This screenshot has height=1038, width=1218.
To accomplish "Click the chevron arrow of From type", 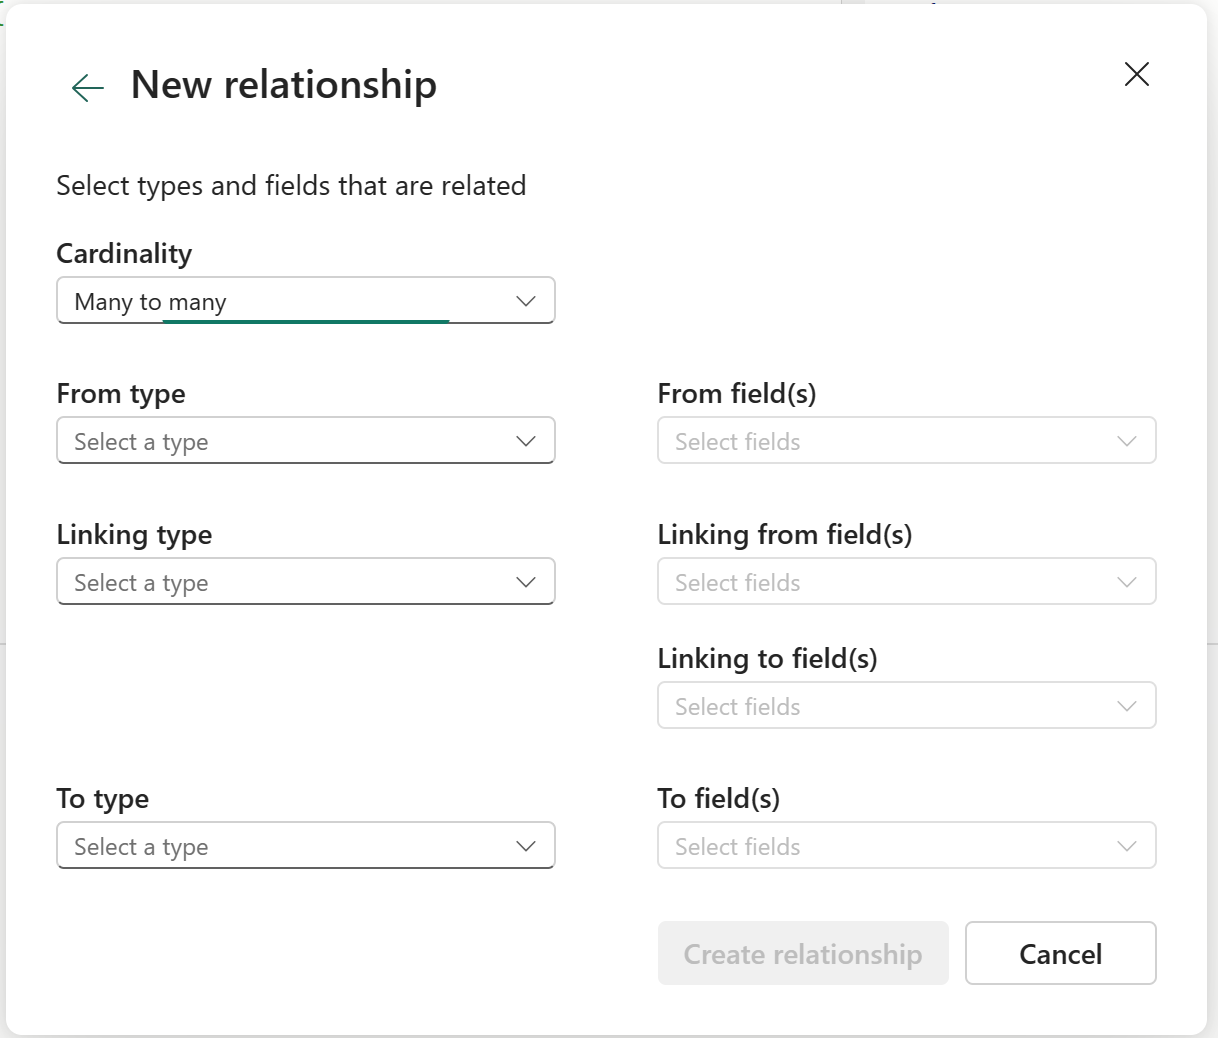I will [x=526, y=441].
